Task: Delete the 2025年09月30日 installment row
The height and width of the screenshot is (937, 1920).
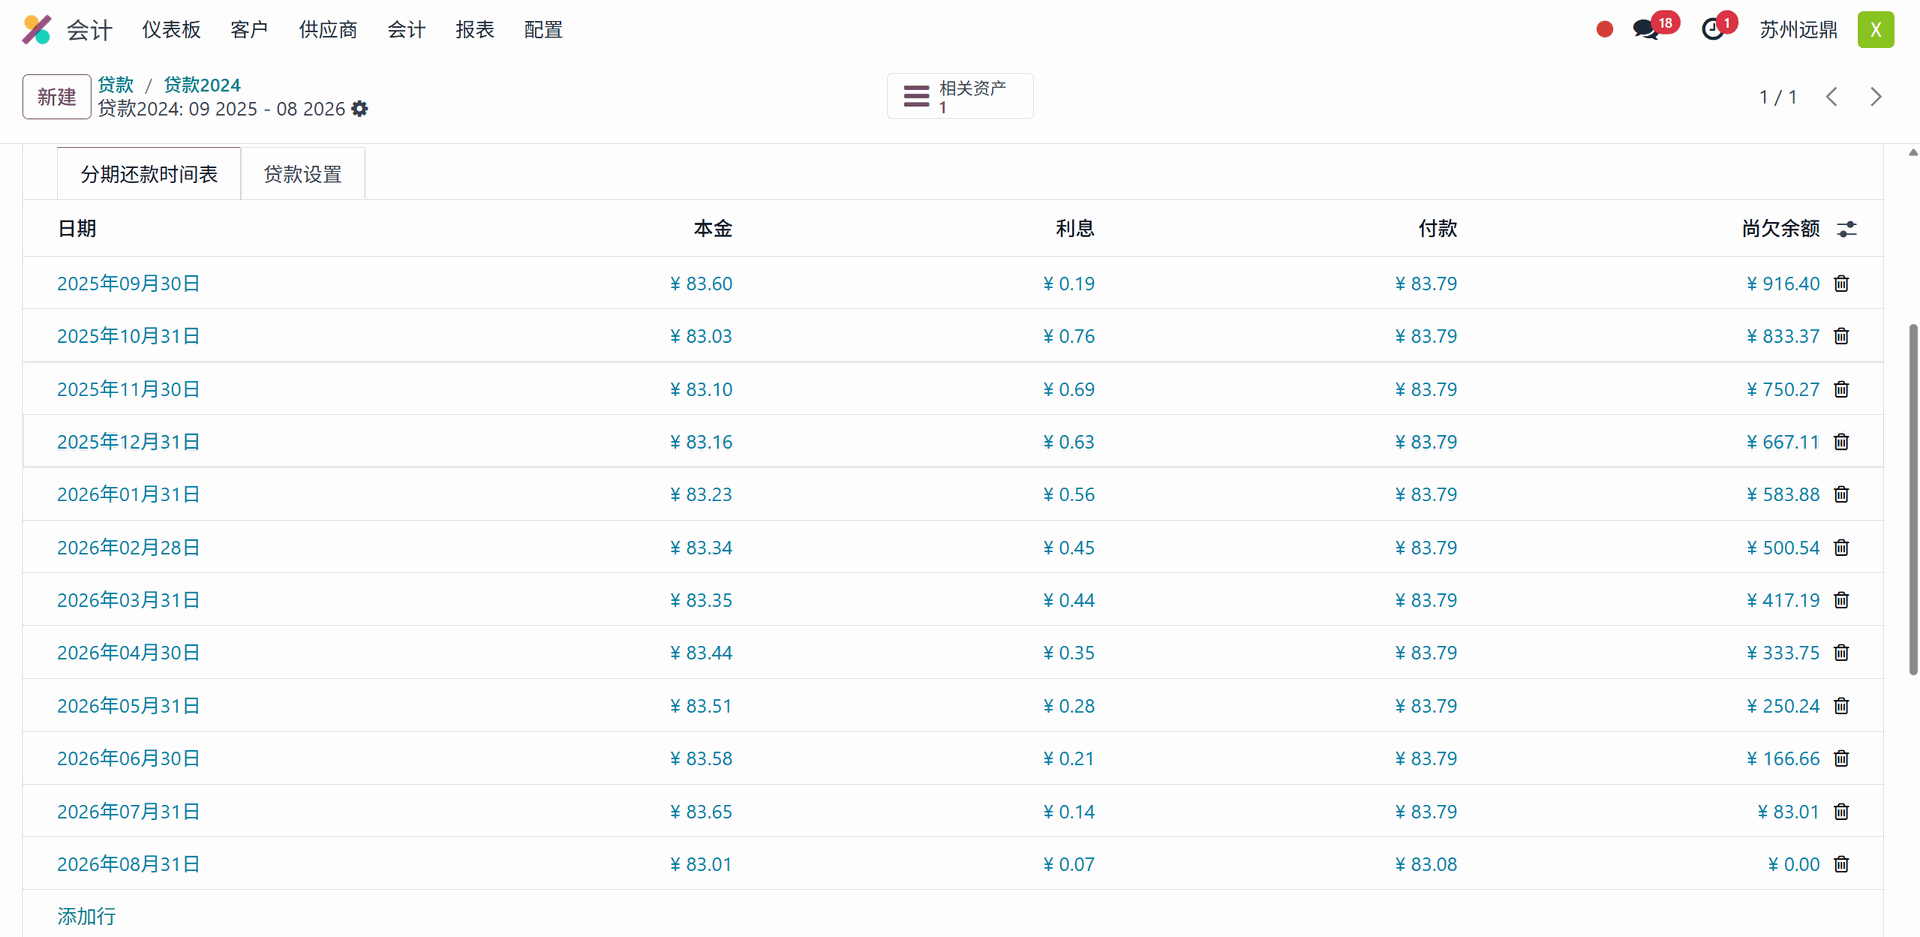Action: click(1841, 284)
